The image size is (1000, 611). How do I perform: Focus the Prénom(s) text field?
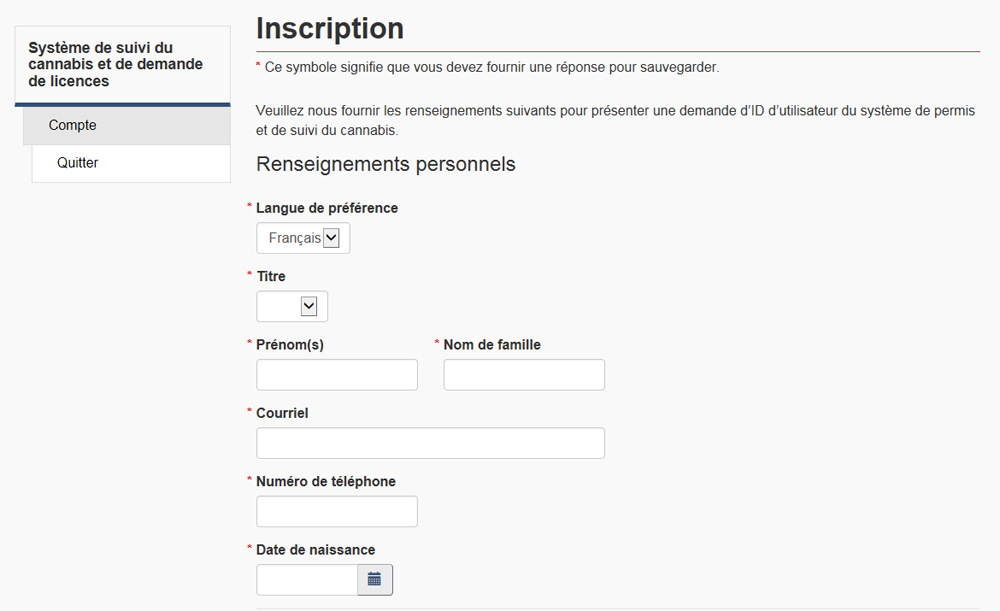coord(337,375)
